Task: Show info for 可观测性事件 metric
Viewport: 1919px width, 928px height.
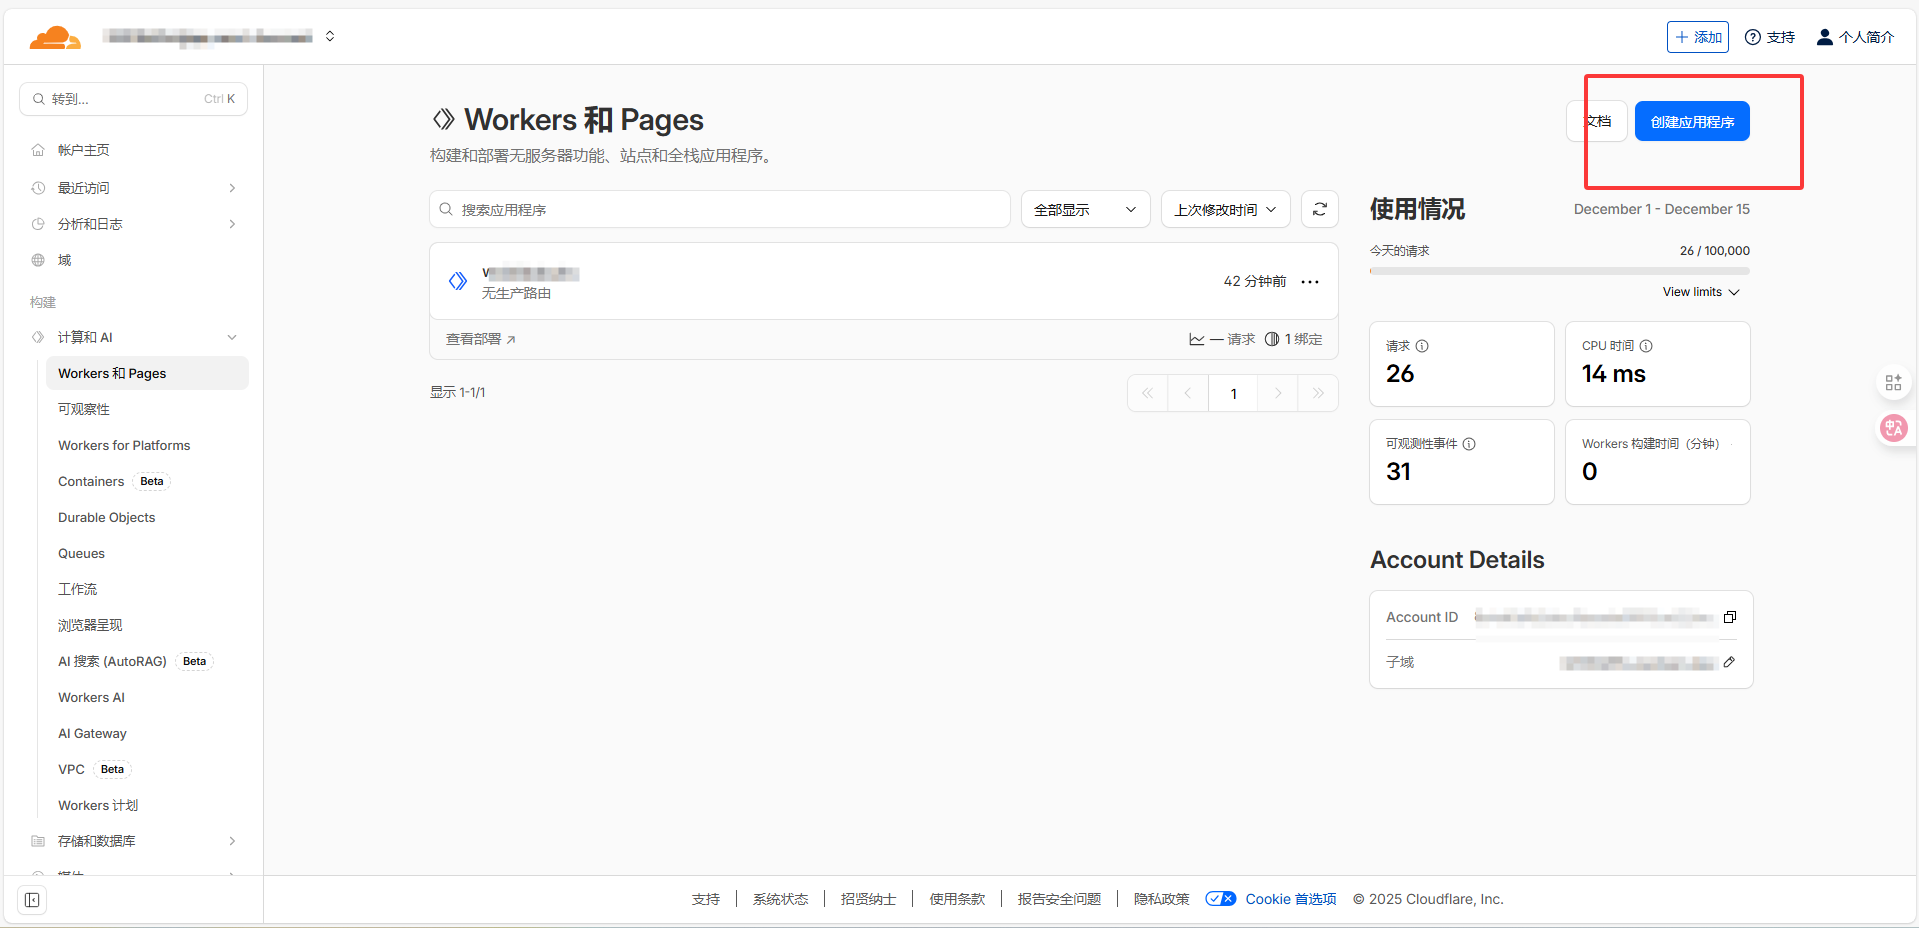Action: (x=1469, y=444)
